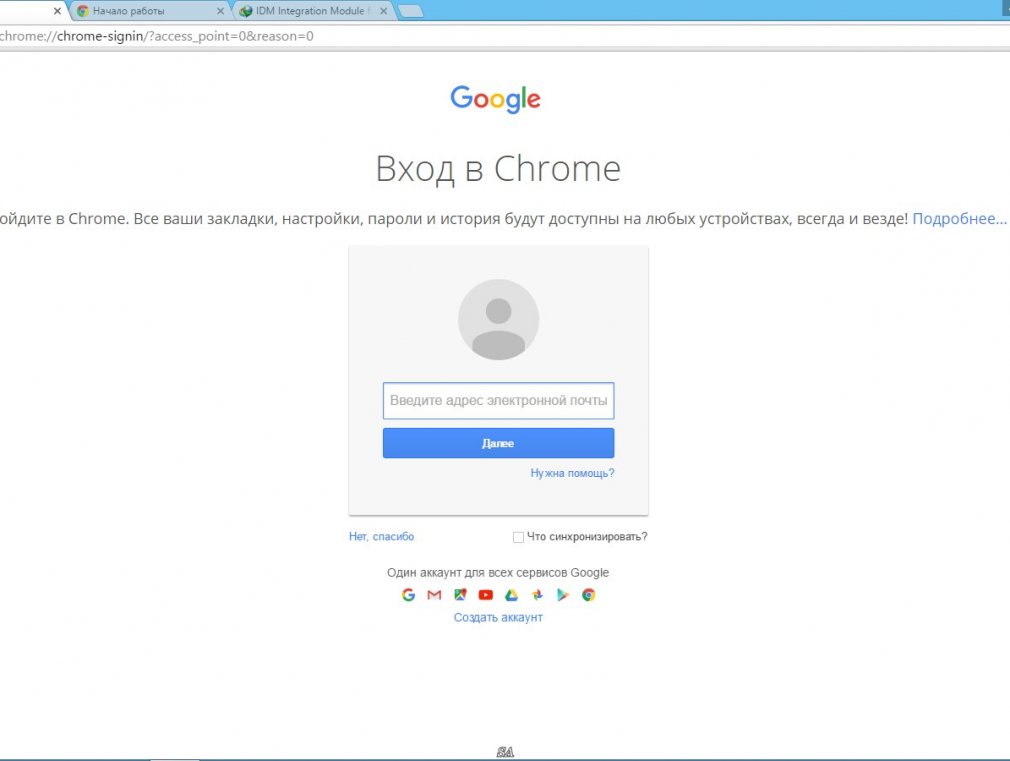The height and width of the screenshot is (761, 1010).
Task: Switch to the IDM Integration Module tab
Action: [312, 11]
